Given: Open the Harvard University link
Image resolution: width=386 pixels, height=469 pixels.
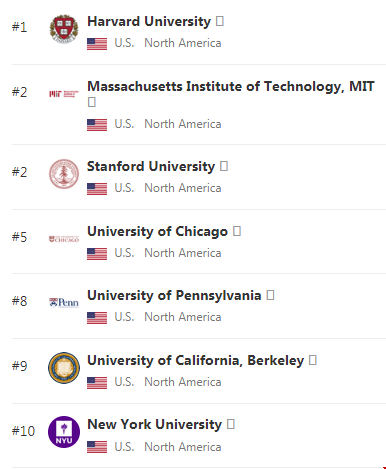Looking at the screenshot, I should click(149, 22).
